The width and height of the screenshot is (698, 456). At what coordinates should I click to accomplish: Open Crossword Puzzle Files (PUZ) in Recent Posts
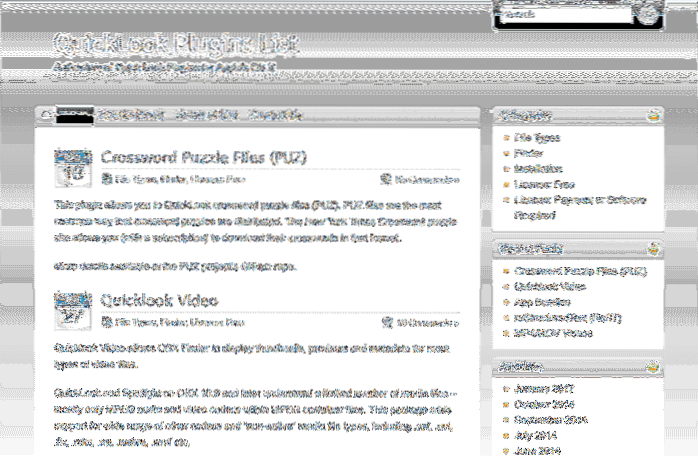coord(580,271)
